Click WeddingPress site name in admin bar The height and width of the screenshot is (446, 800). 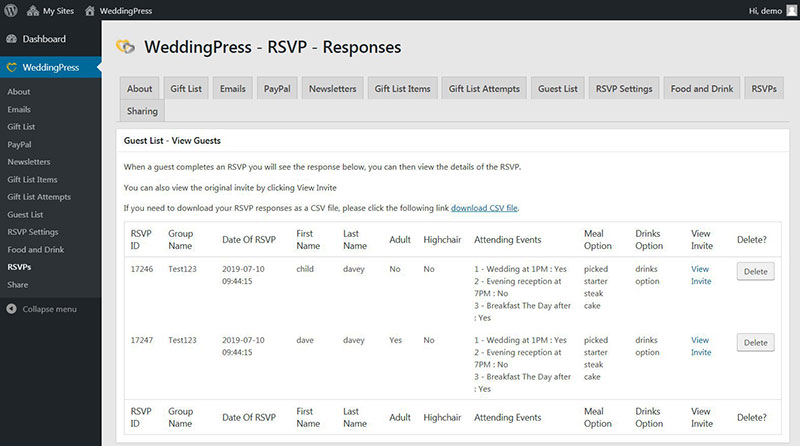click(126, 11)
